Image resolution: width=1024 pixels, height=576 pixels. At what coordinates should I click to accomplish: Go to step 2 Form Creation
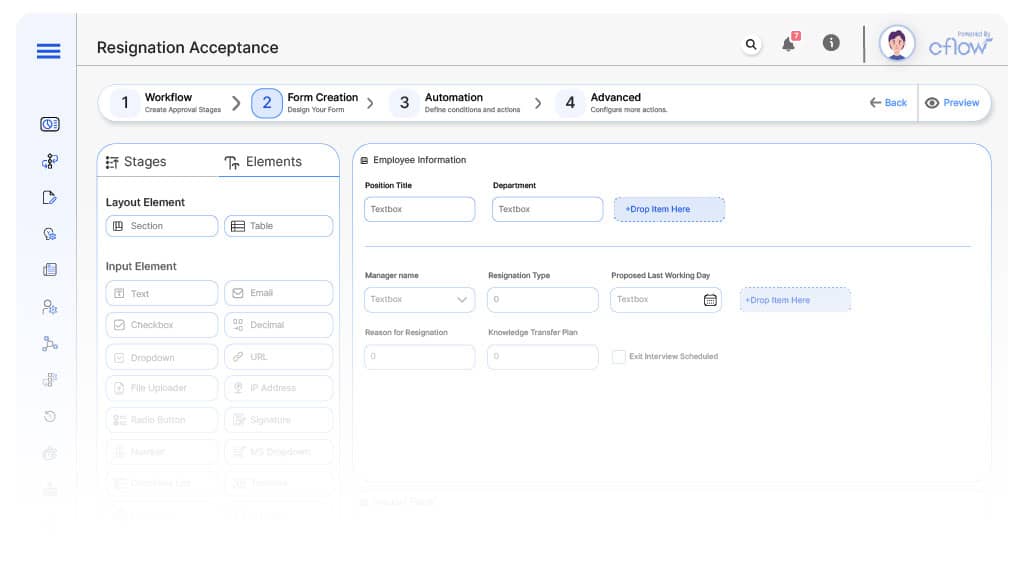306,103
